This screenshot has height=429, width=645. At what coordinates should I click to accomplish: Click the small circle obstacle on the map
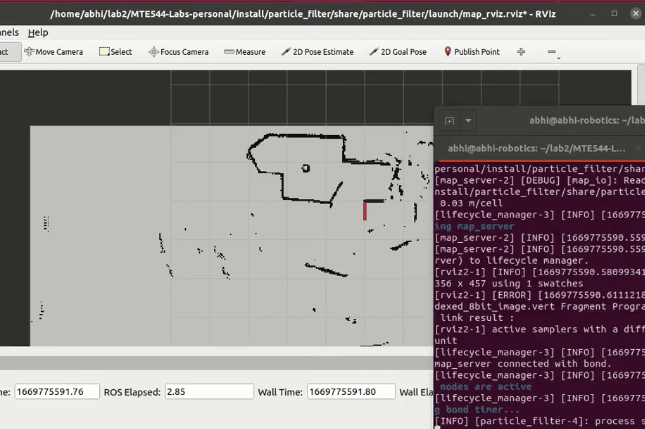click(305, 168)
